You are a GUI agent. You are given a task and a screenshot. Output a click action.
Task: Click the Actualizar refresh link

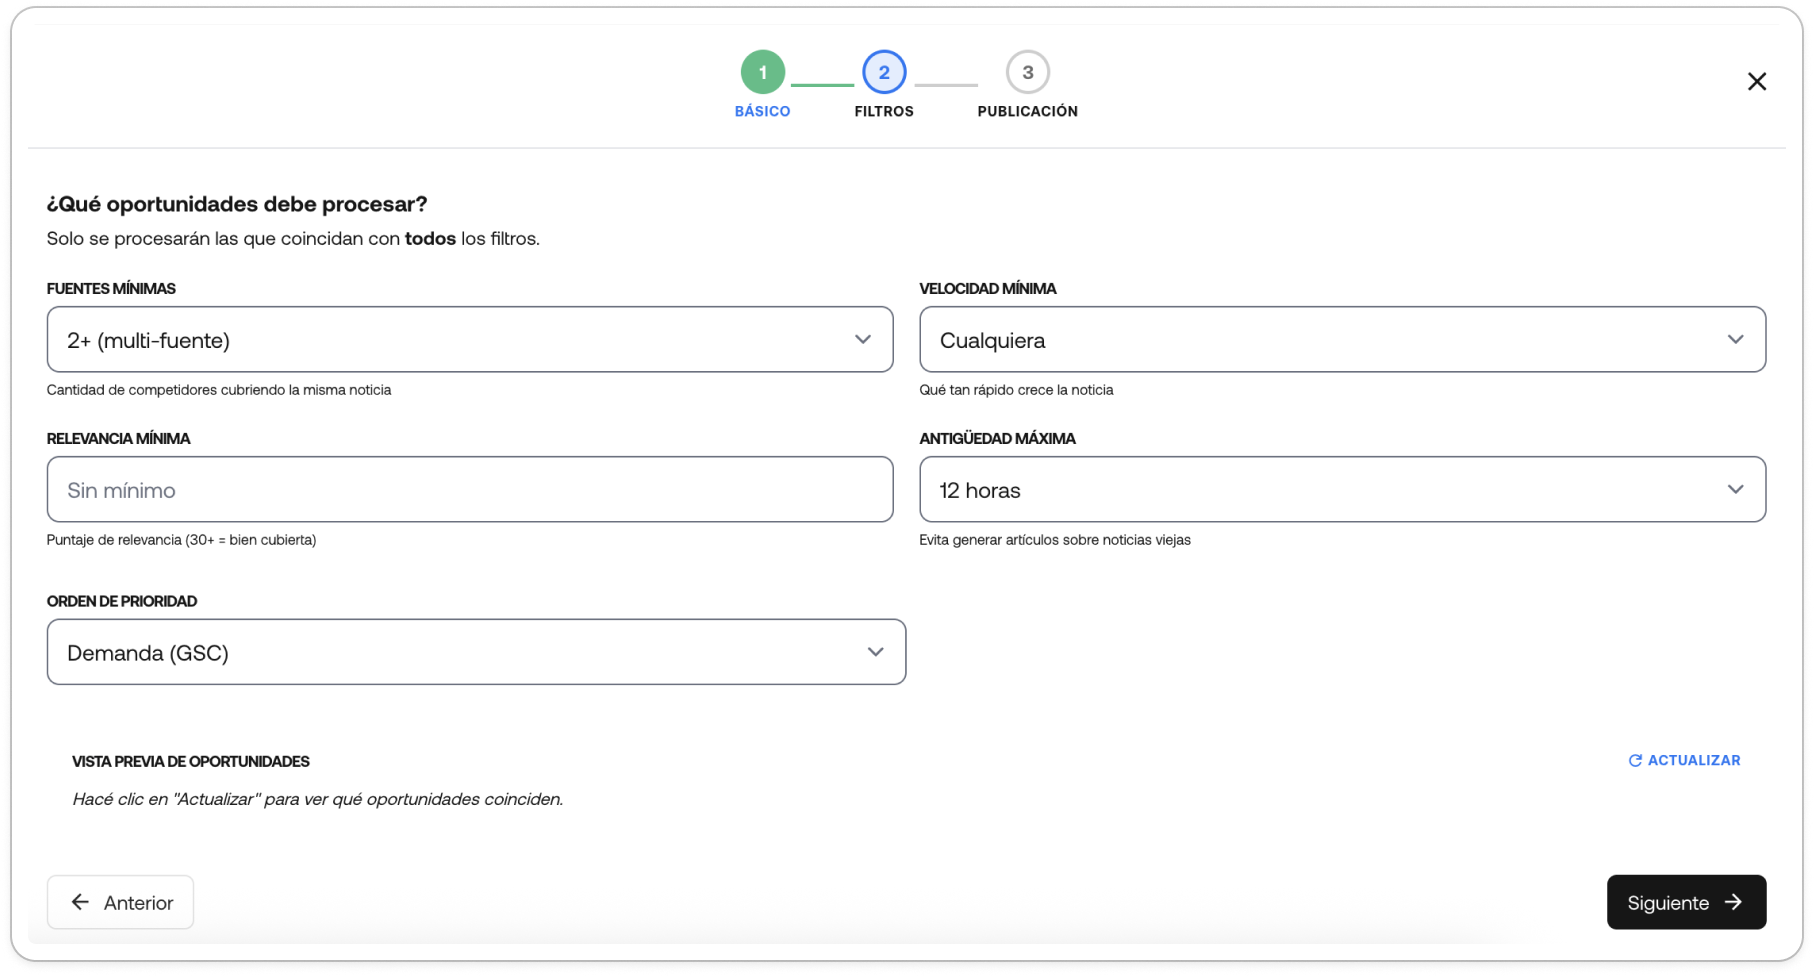click(1684, 761)
